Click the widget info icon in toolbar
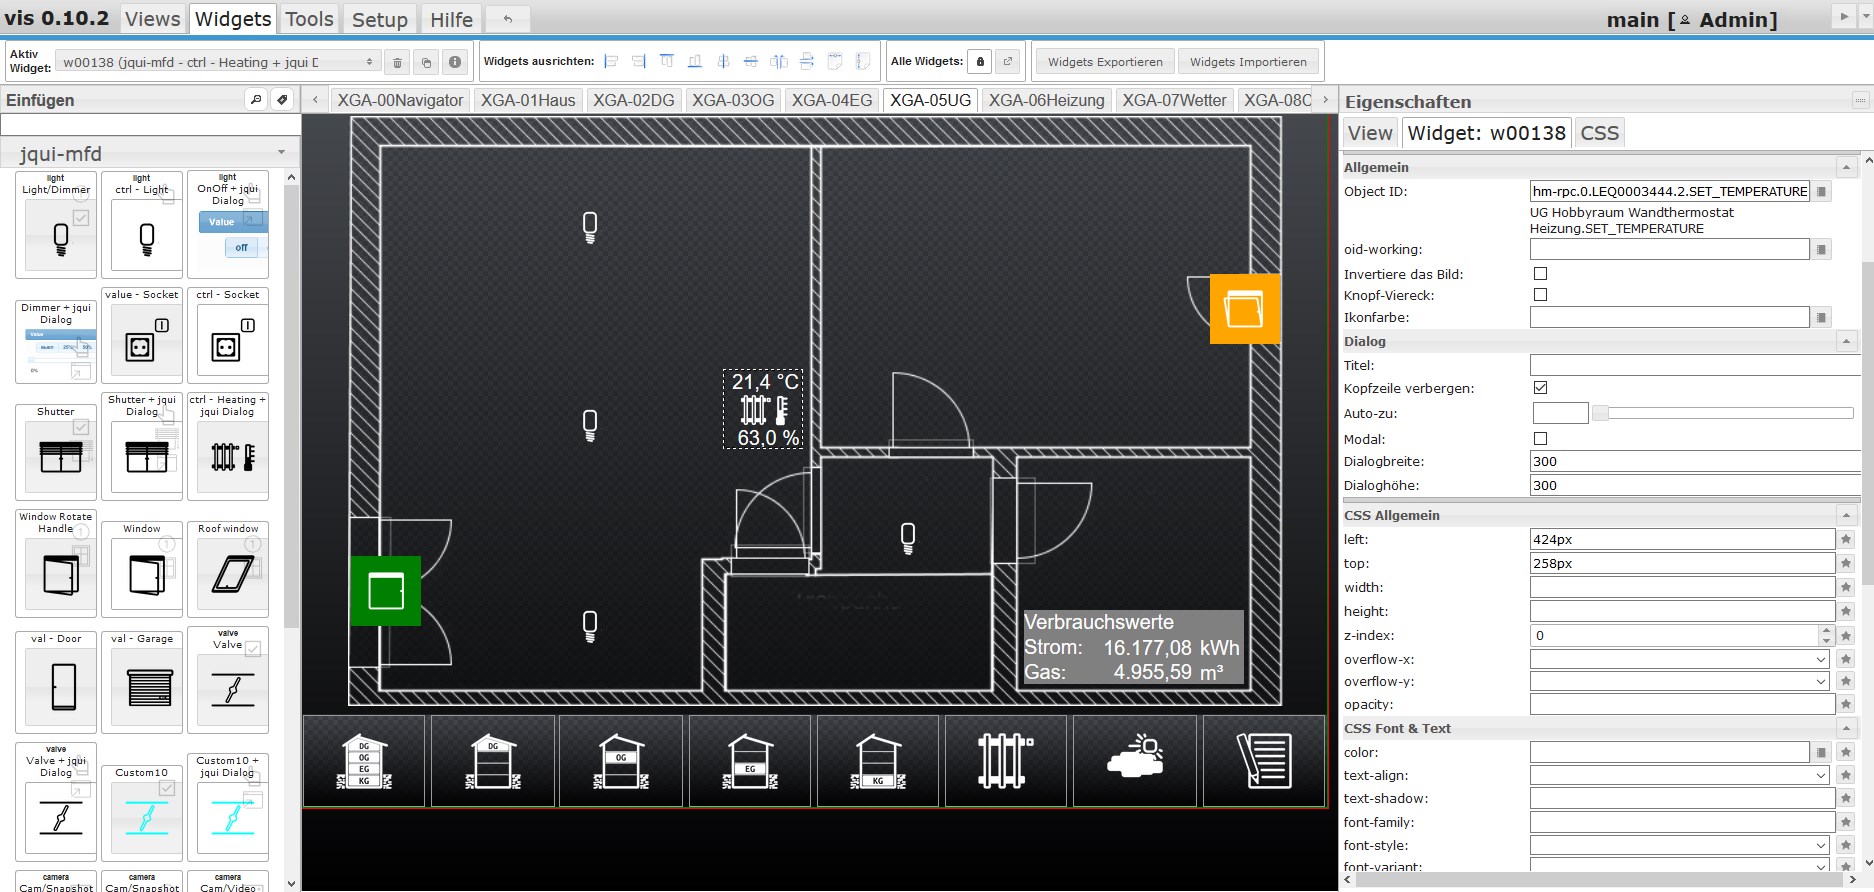1874x892 pixels. 455,62
